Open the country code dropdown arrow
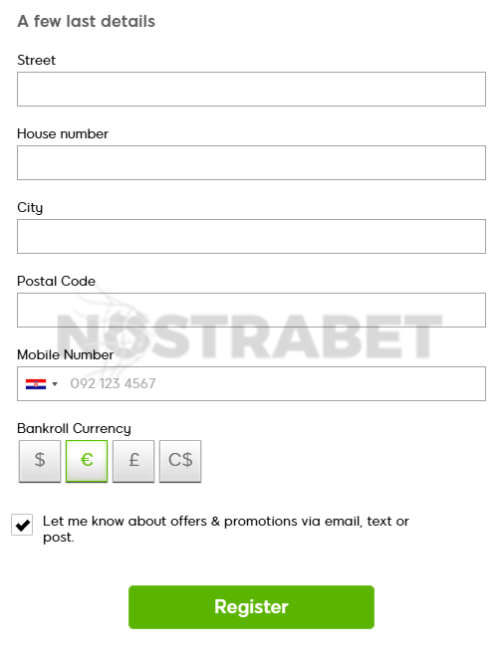This screenshot has width=500, height=662. (54, 384)
